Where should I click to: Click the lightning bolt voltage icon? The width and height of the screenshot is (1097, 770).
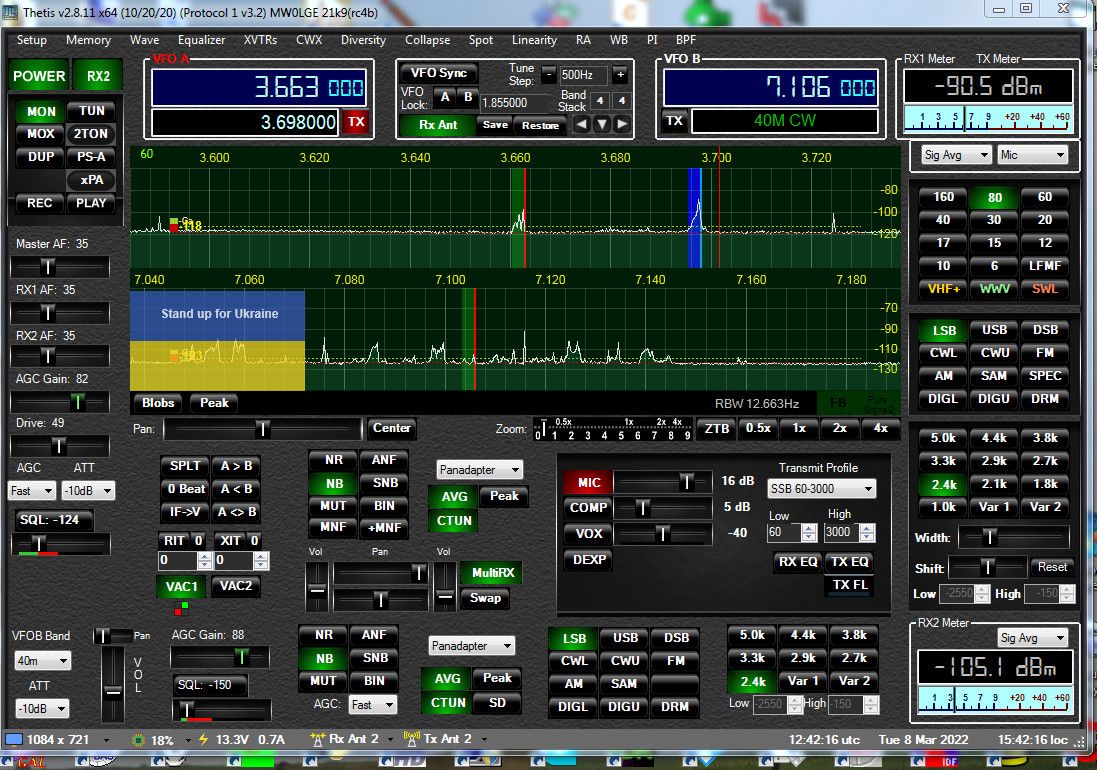point(204,739)
